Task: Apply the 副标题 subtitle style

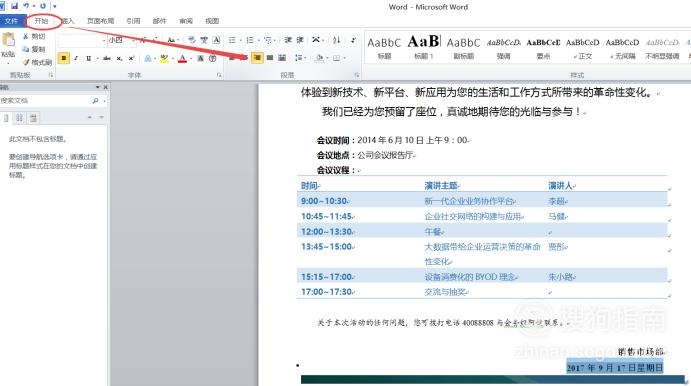Action: point(463,48)
